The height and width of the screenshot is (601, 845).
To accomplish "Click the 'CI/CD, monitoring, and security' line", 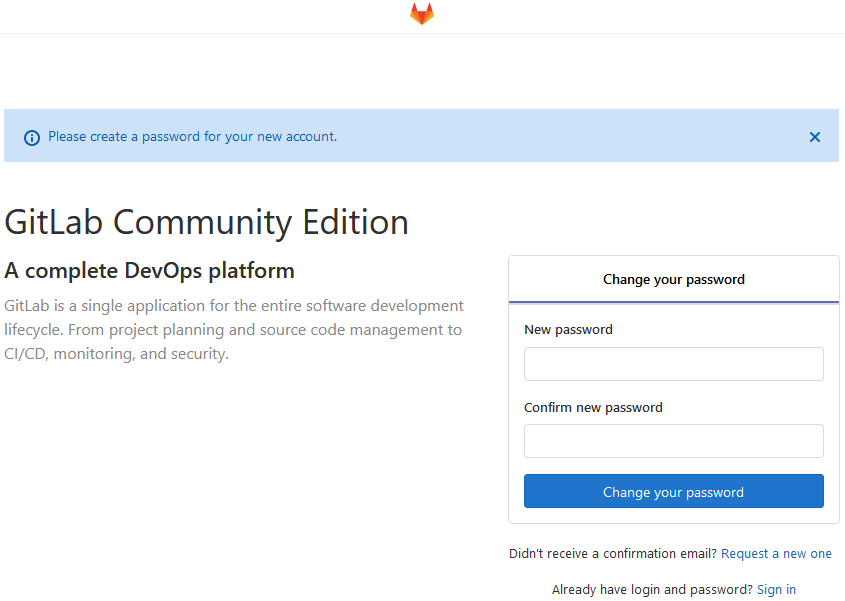I will (116, 353).
